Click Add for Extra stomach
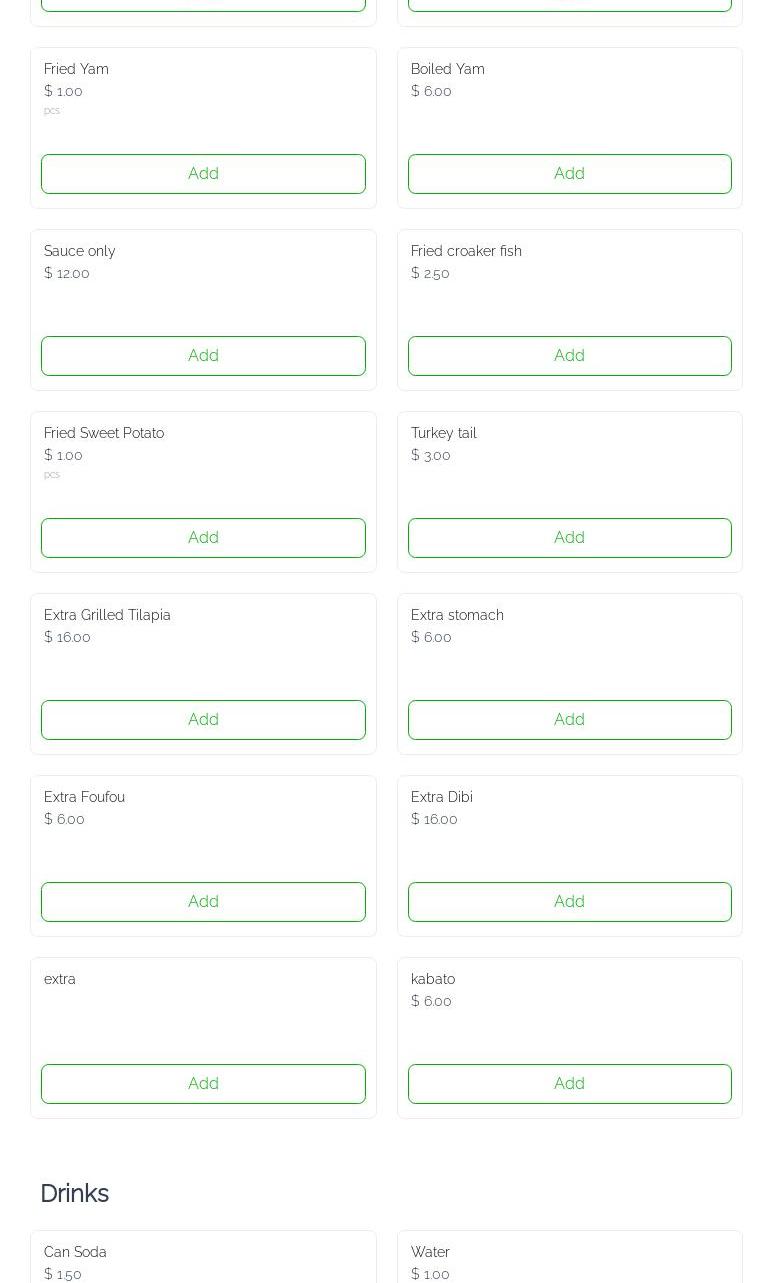Screen dimensions: 768x1283 pyautogui.click(x=569, y=720)
